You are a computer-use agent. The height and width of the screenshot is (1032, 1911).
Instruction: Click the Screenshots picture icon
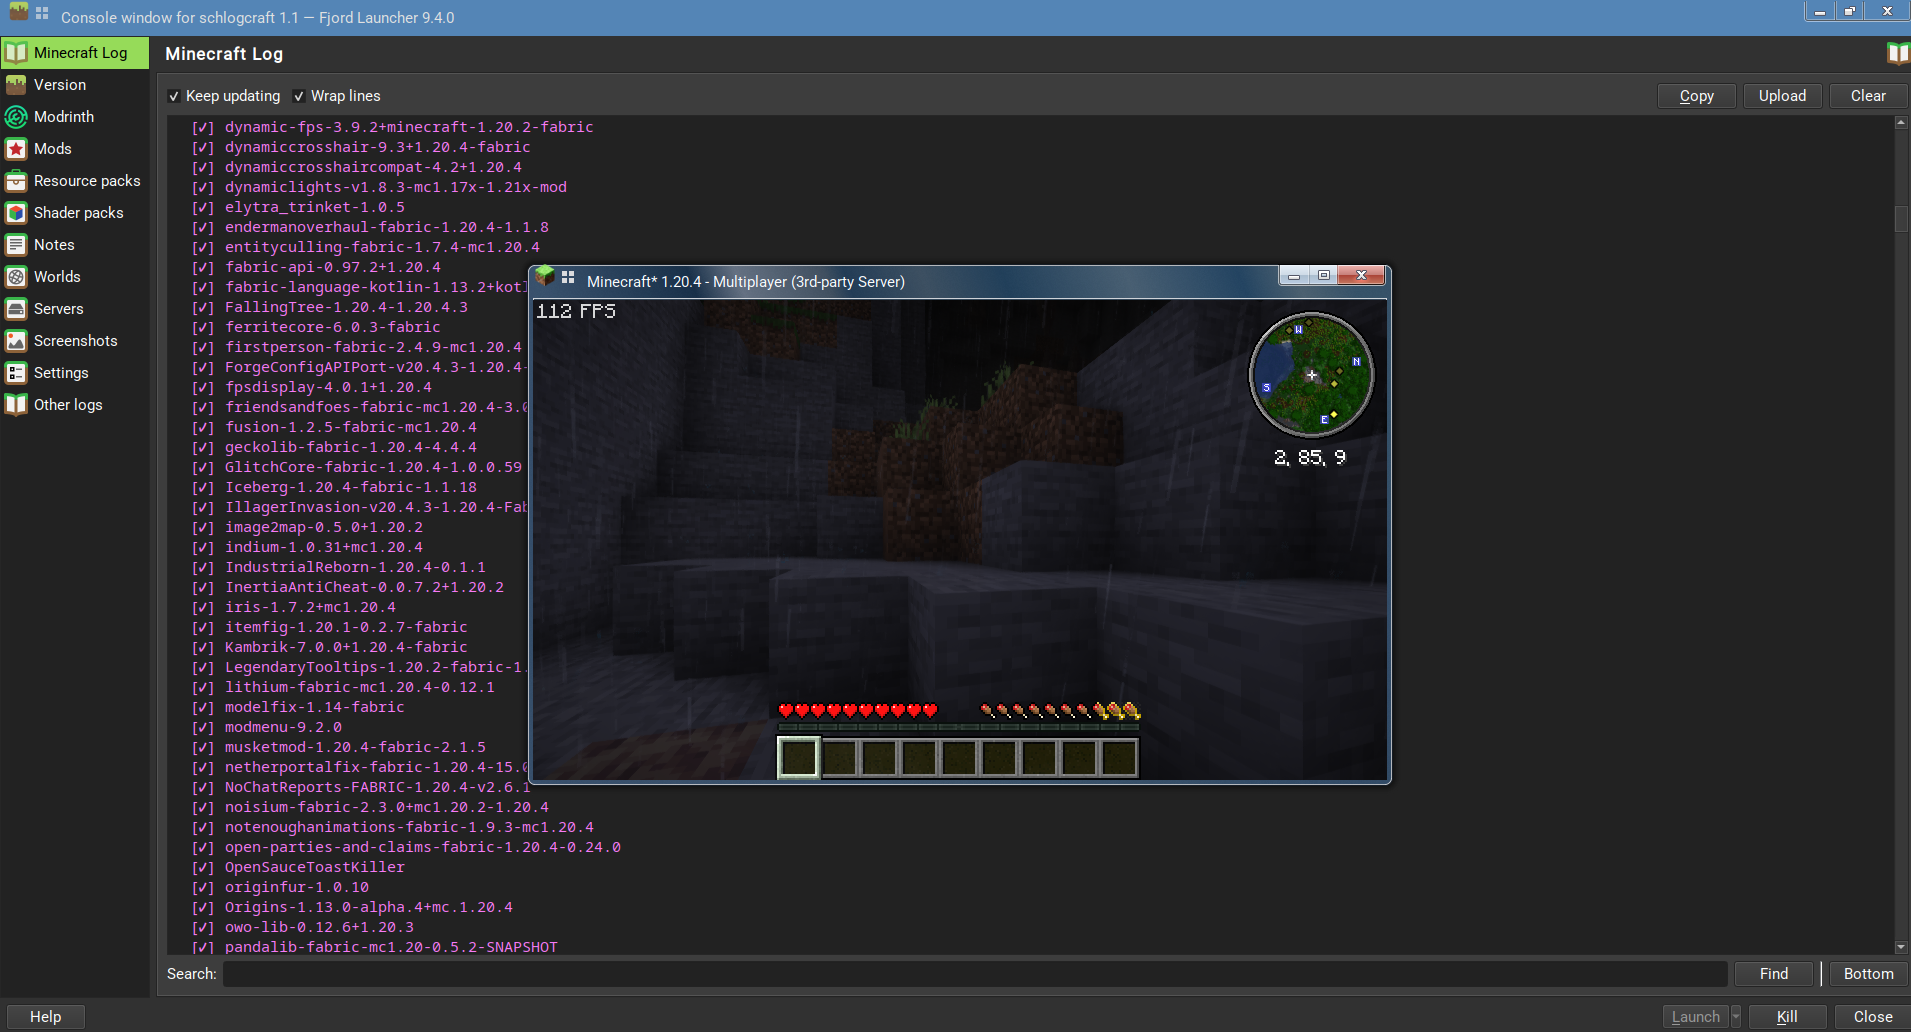click(x=16, y=341)
